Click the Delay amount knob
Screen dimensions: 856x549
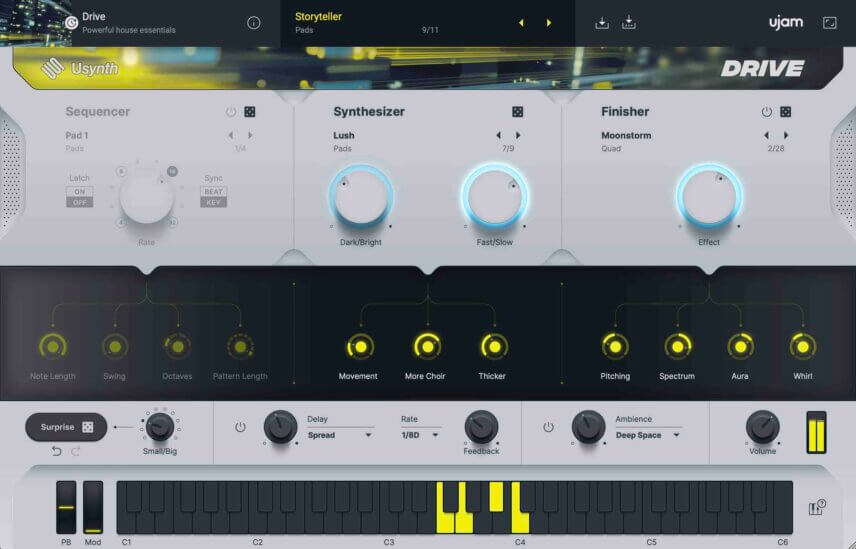coord(280,427)
